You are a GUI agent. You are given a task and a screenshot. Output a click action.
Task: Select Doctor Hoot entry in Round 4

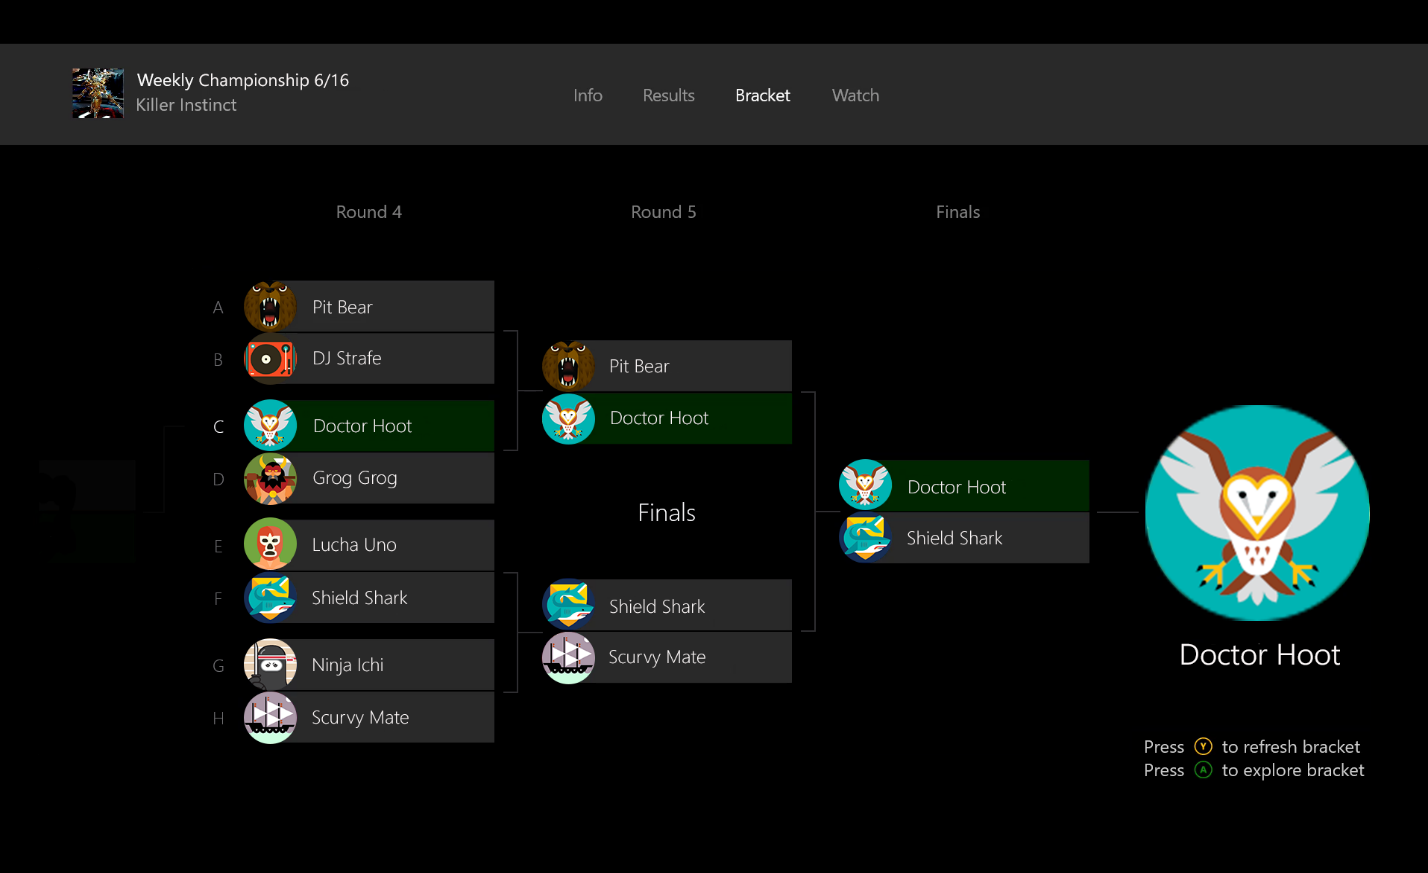(395, 426)
